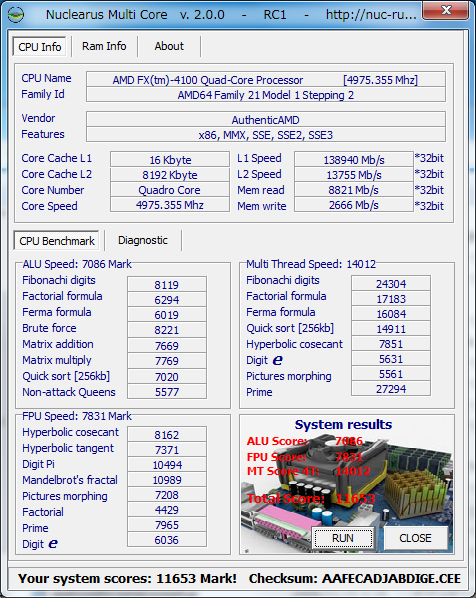
Task: Click the Core Number value Quadro Core
Action: 170,190
